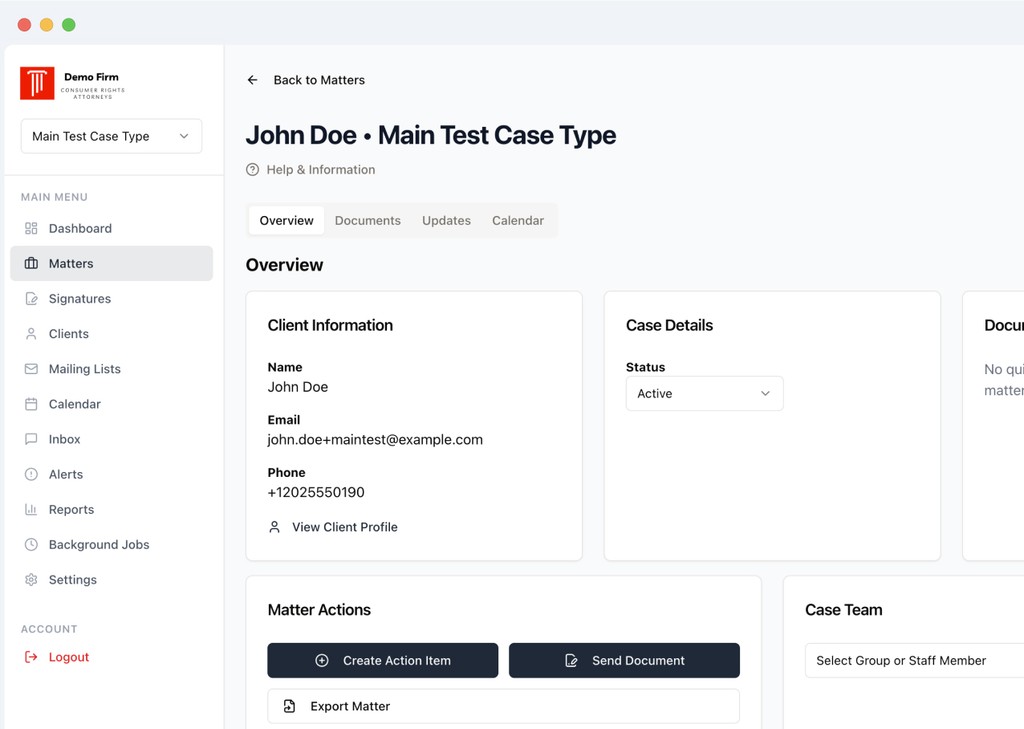Click the plus icon on Create Action Item
The width and height of the screenshot is (1024, 729).
tap(322, 660)
